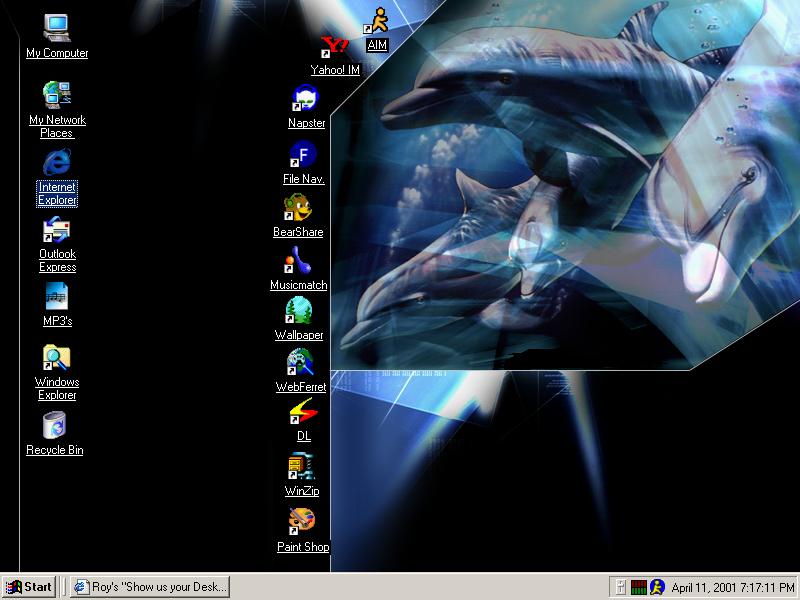
Task: Select the AIM running man desktop icon
Action: coord(377,22)
